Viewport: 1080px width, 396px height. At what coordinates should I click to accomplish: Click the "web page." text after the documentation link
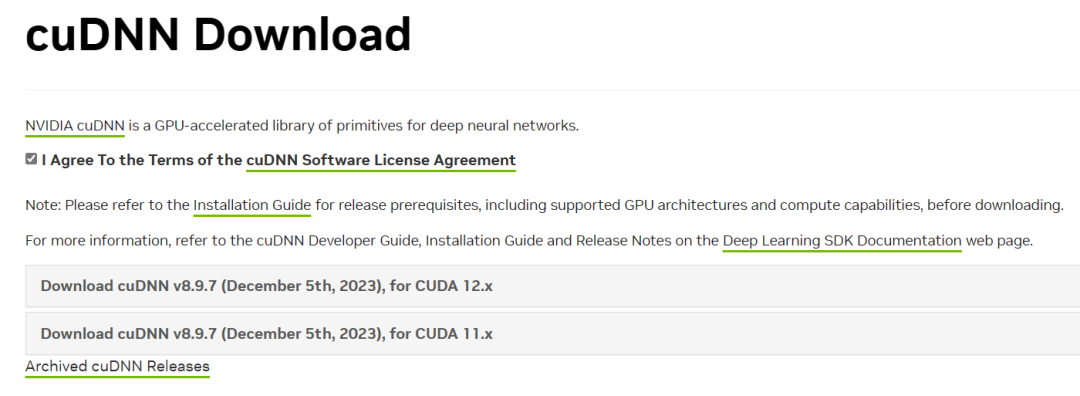999,241
